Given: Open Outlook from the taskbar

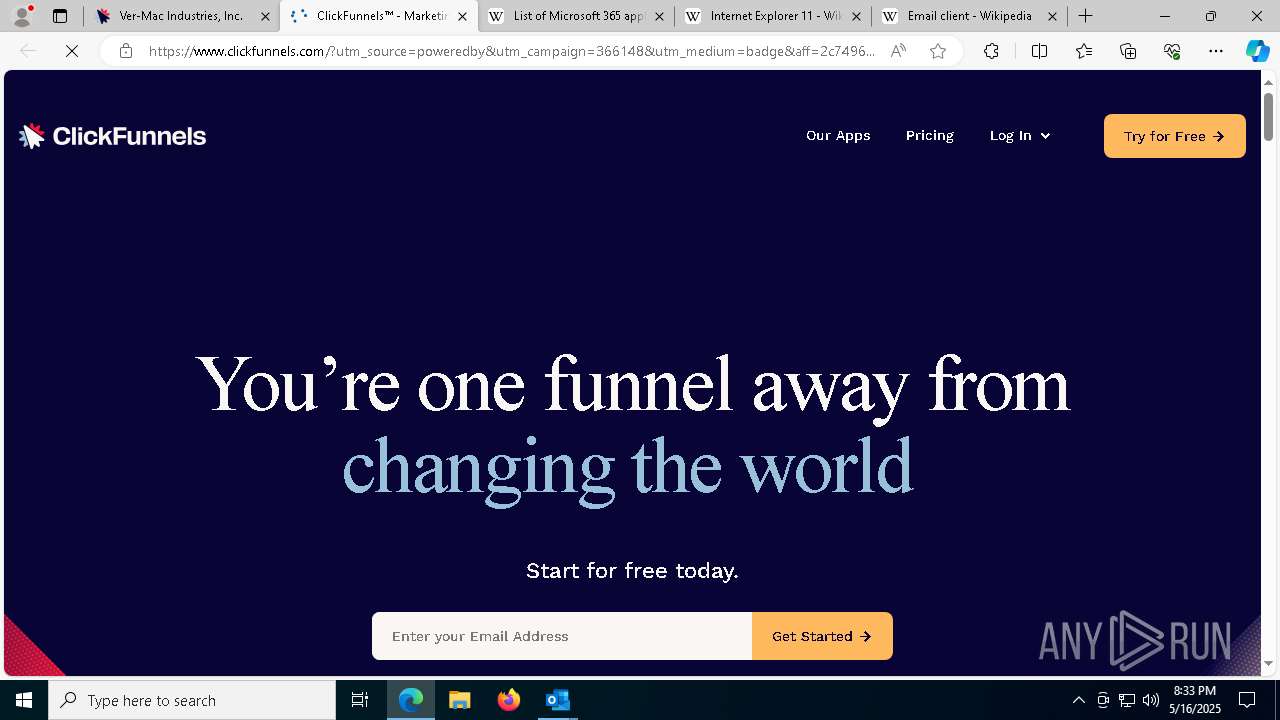Looking at the screenshot, I should point(558,700).
